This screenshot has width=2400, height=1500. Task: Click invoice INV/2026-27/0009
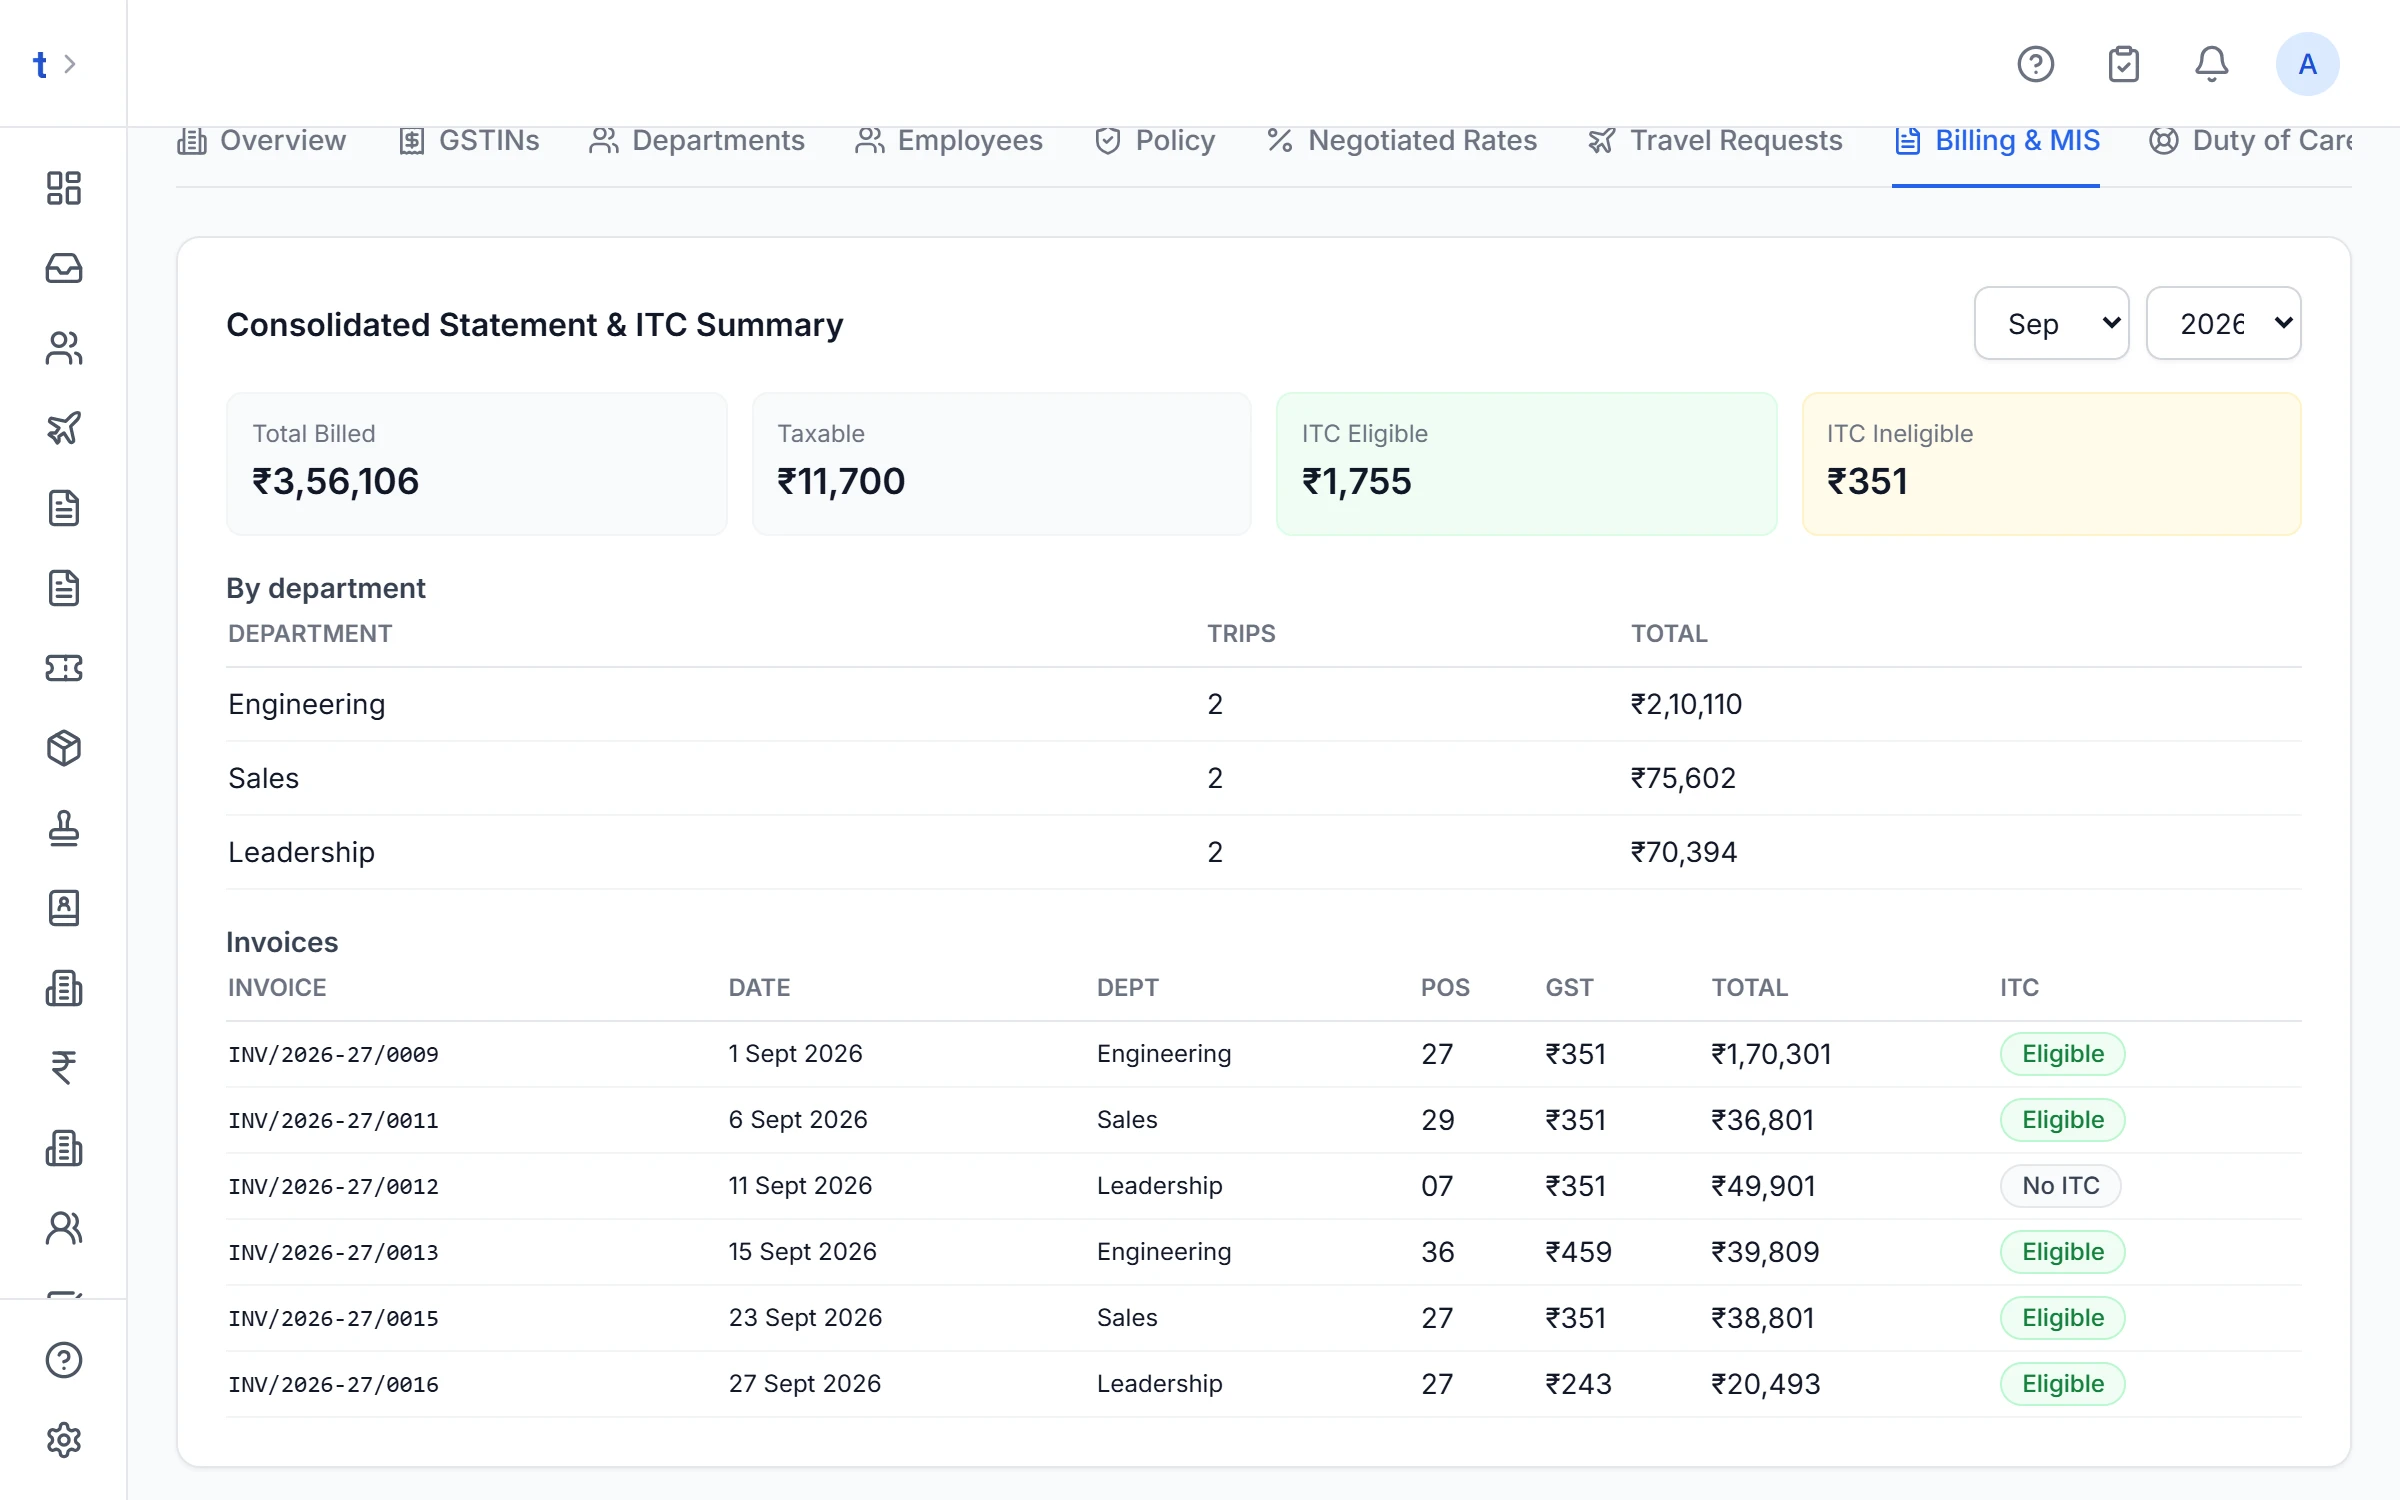pyautogui.click(x=333, y=1054)
